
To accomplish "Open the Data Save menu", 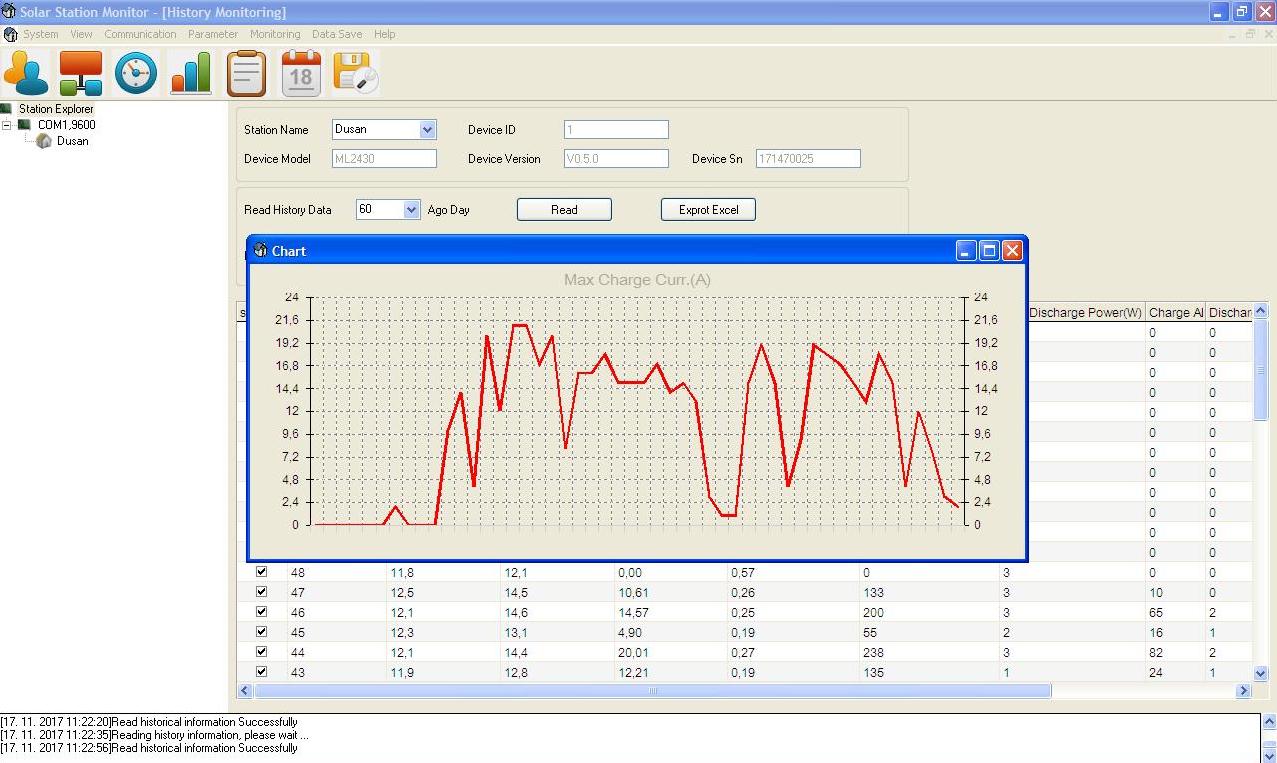I will coord(337,34).
